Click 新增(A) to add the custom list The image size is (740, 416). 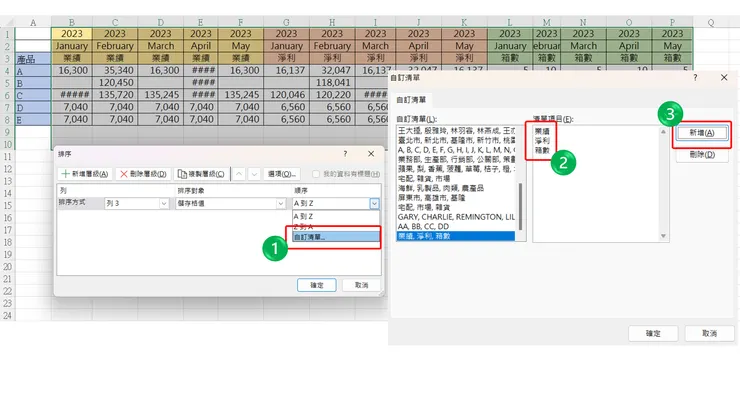702,133
